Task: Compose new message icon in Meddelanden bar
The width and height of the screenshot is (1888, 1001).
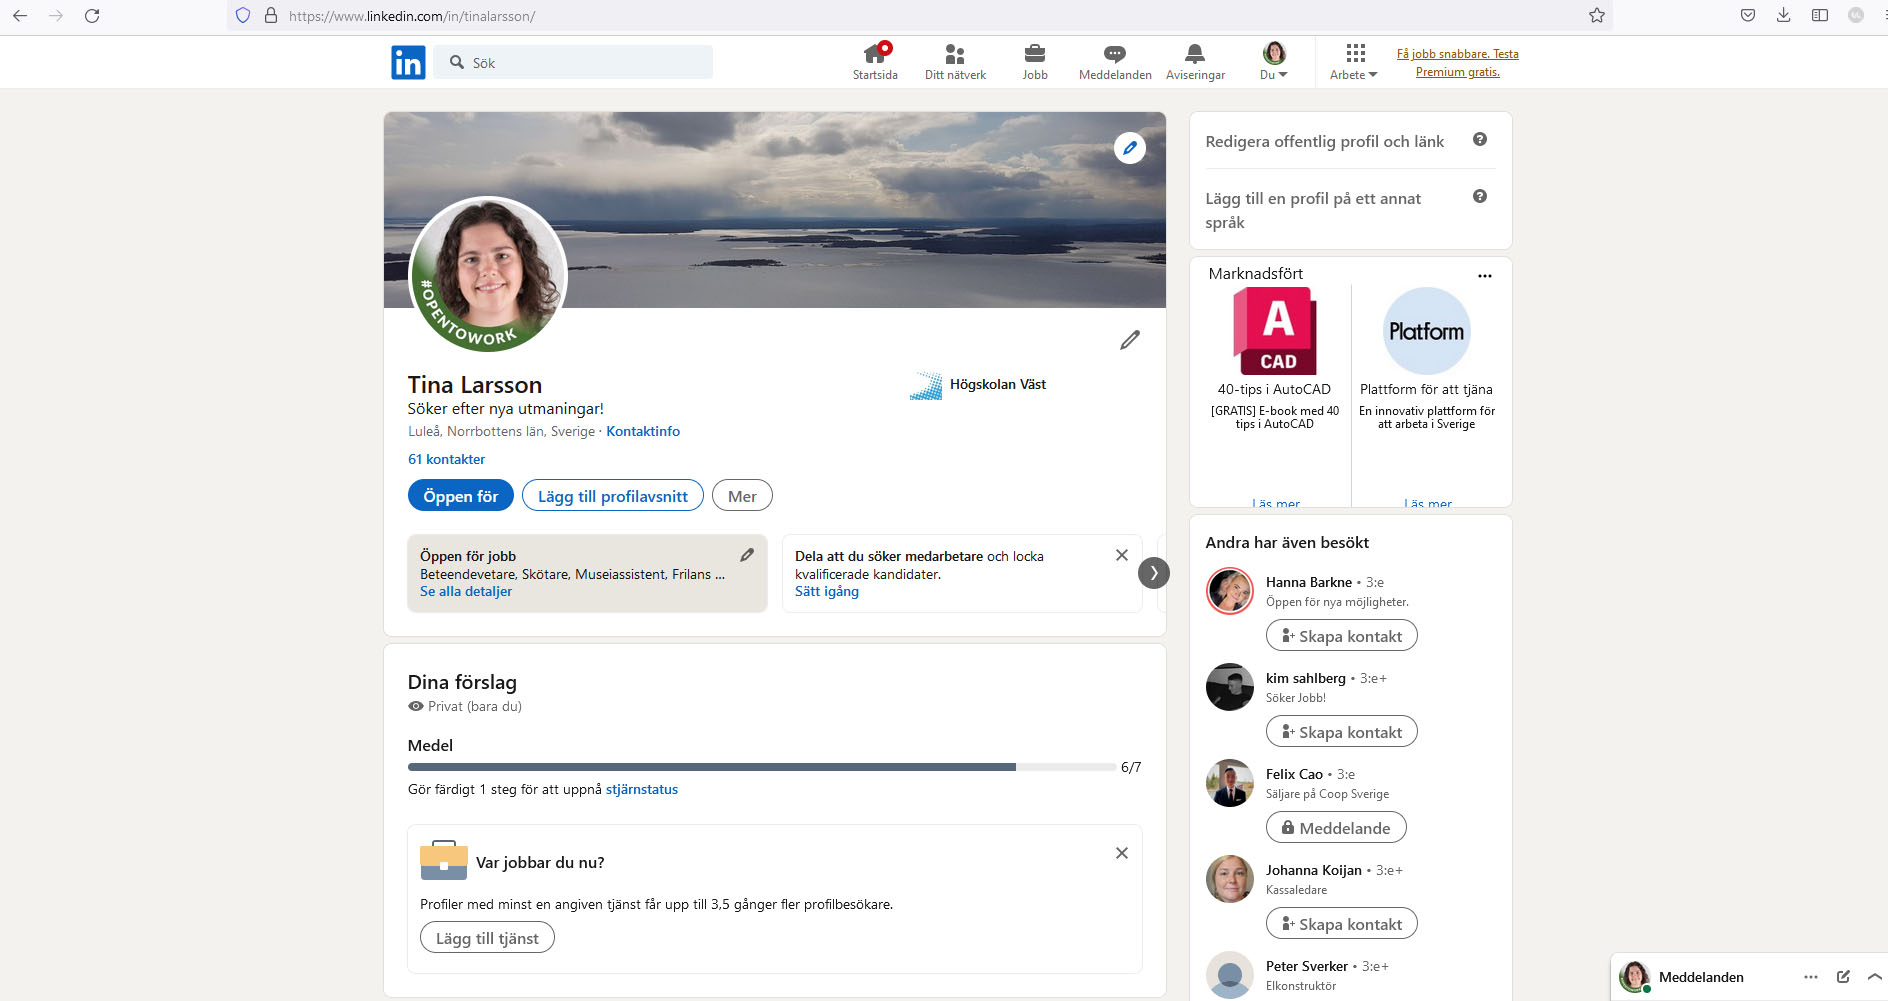Action: point(1843,977)
